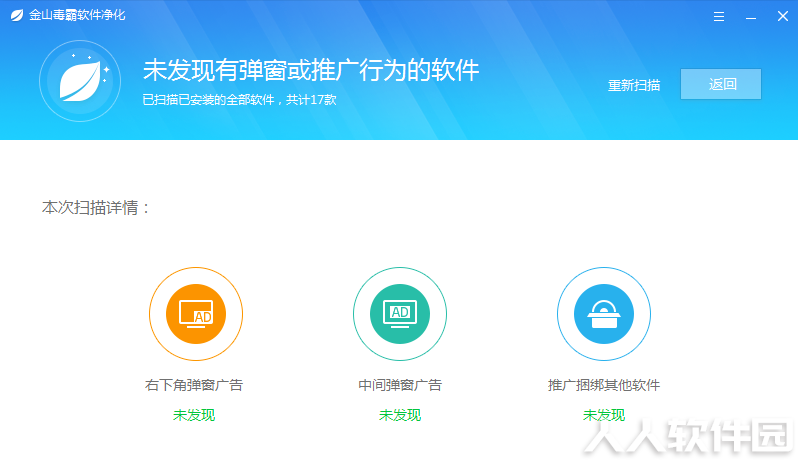Click the 中间弹窗广告 label
The image size is (798, 470).
coord(400,385)
